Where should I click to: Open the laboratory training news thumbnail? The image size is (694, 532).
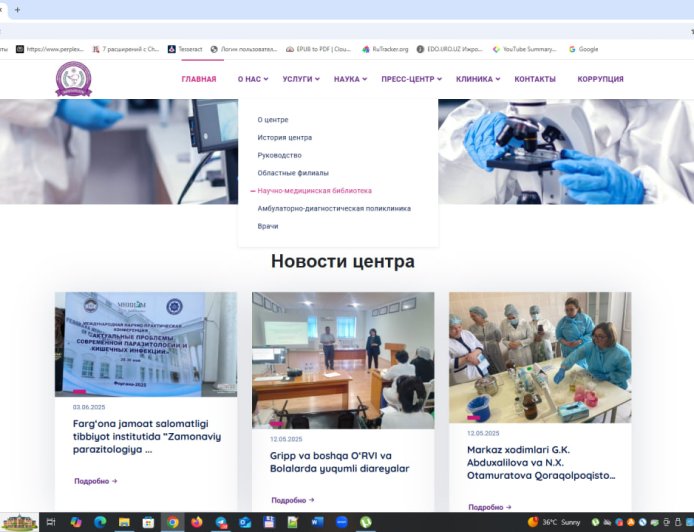(x=540, y=357)
